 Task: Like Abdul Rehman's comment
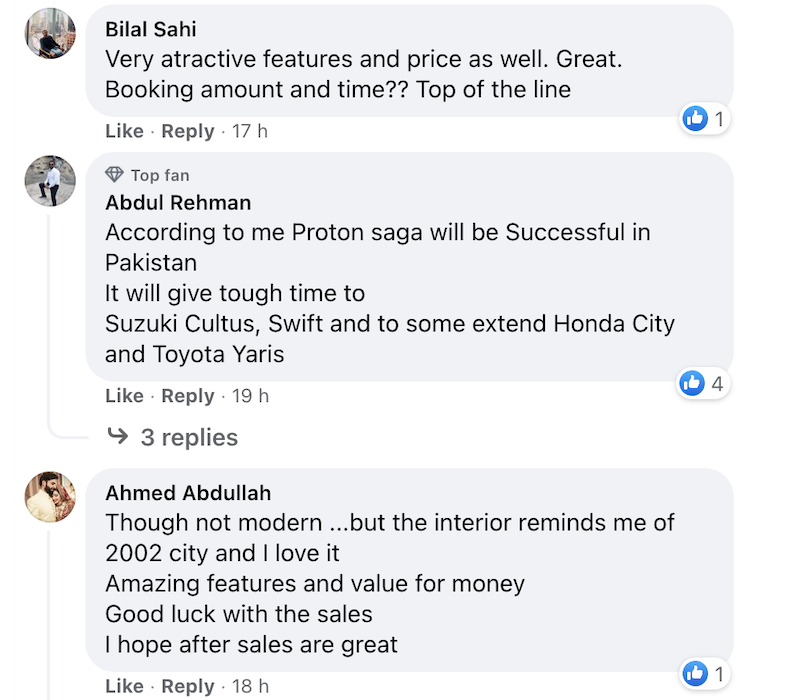tap(124, 396)
